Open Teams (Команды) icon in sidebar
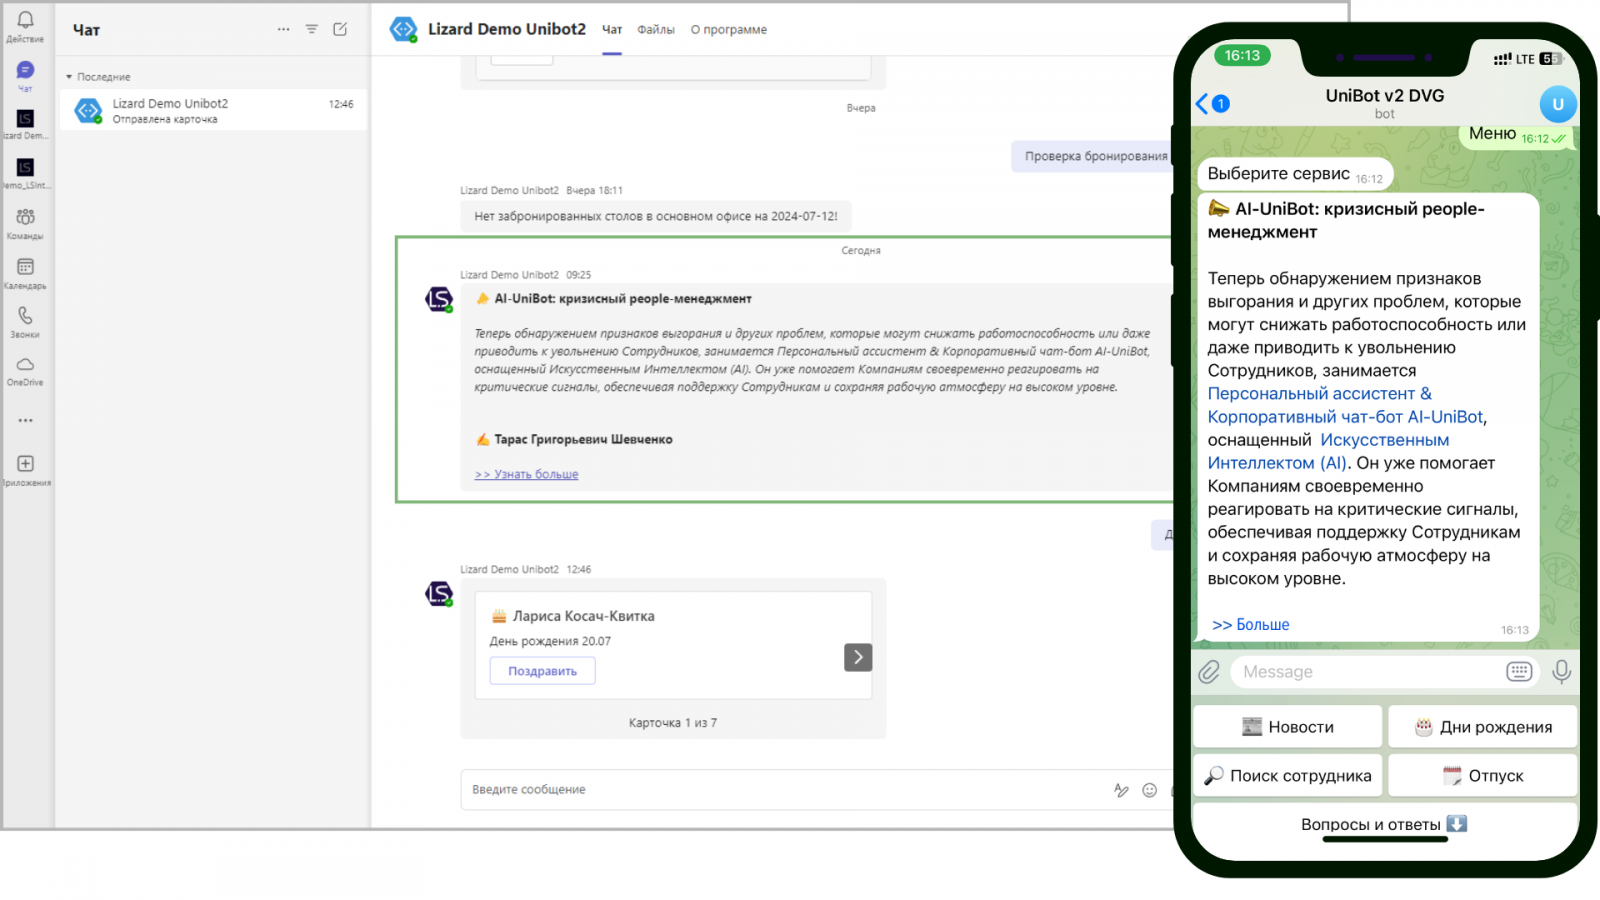 point(25,217)
